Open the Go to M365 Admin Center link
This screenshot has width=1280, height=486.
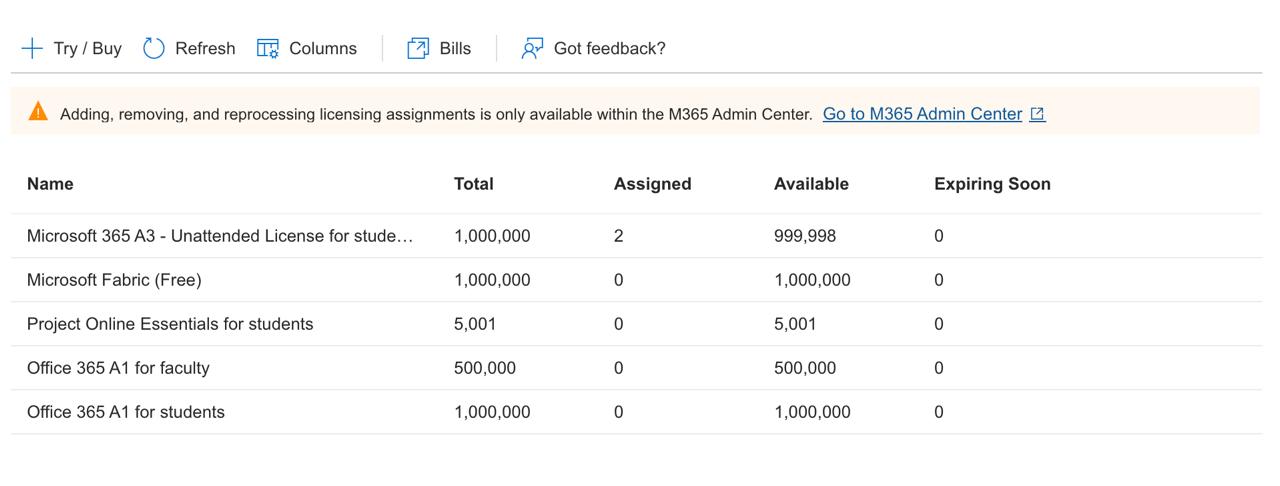(922, 114)
